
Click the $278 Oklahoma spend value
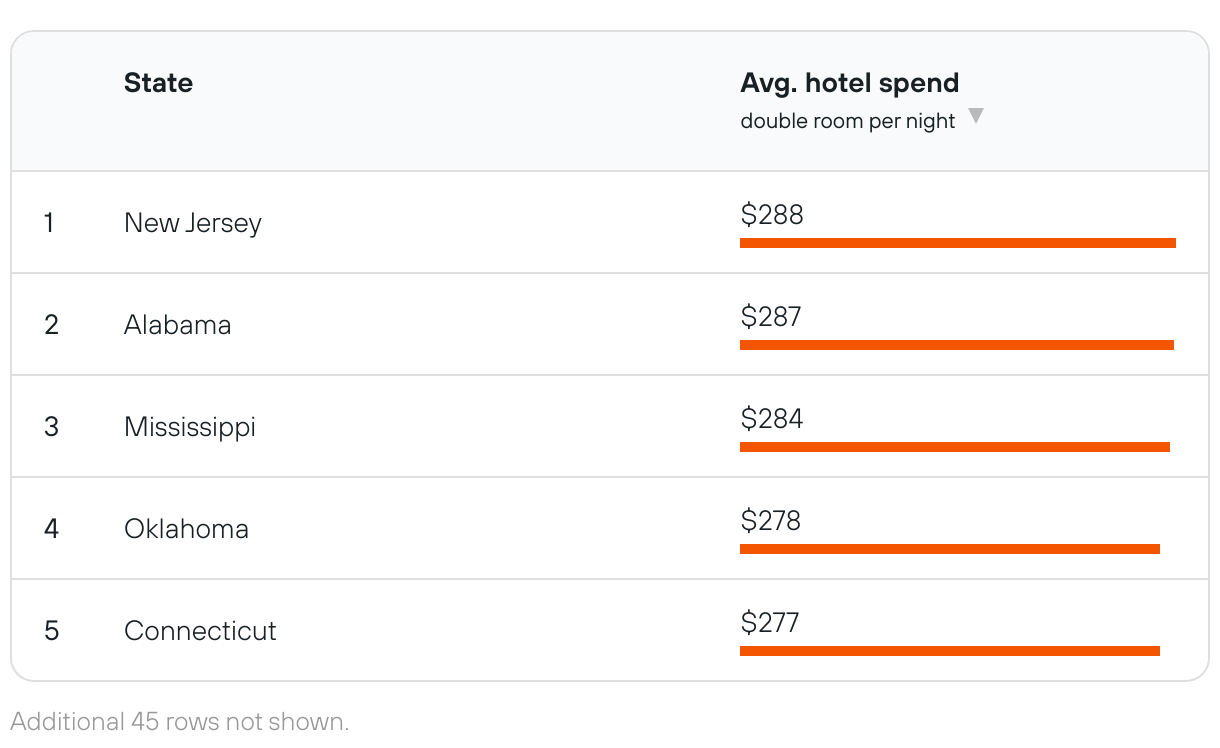coord(770,521)
